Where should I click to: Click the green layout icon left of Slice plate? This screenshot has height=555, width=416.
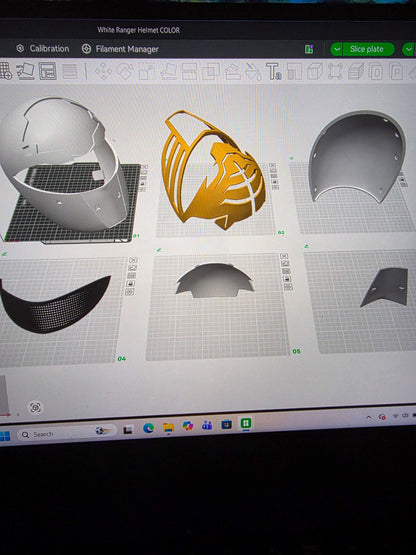point(309,49)
